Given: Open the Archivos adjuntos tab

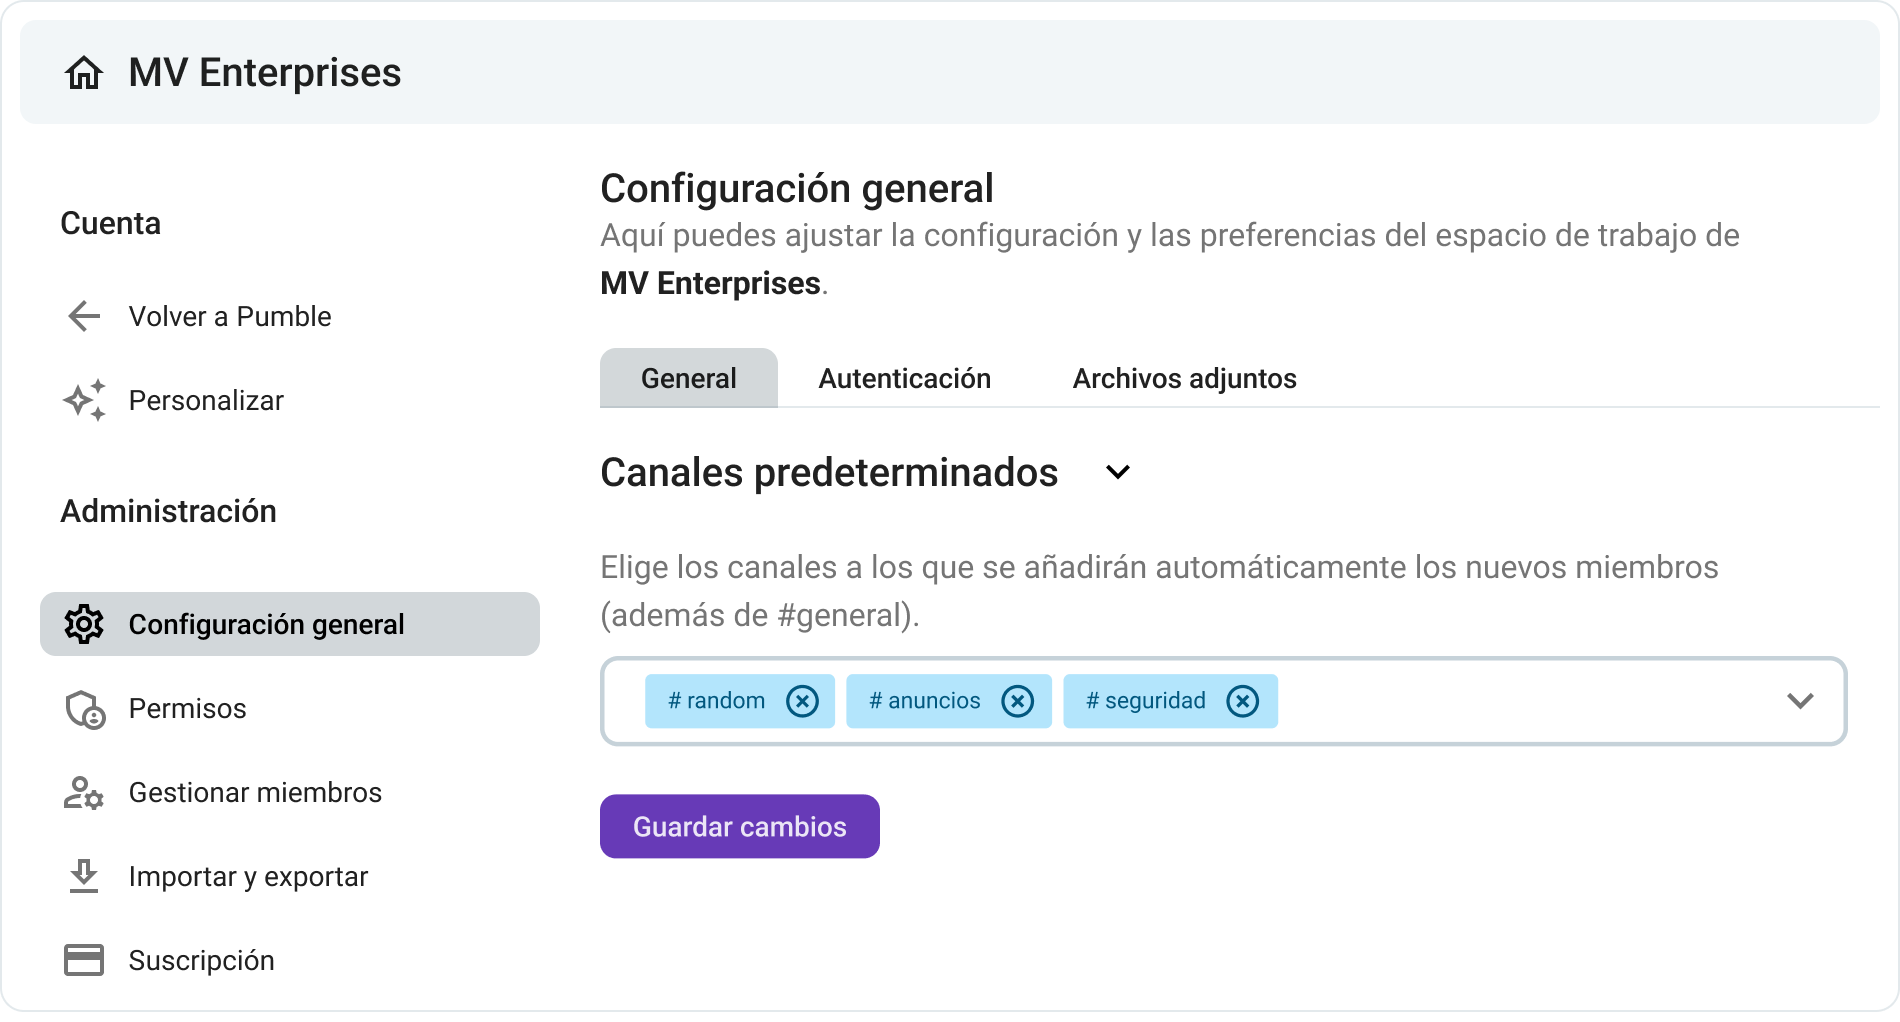Looking at the screenshot, I should coord(1183,378).
